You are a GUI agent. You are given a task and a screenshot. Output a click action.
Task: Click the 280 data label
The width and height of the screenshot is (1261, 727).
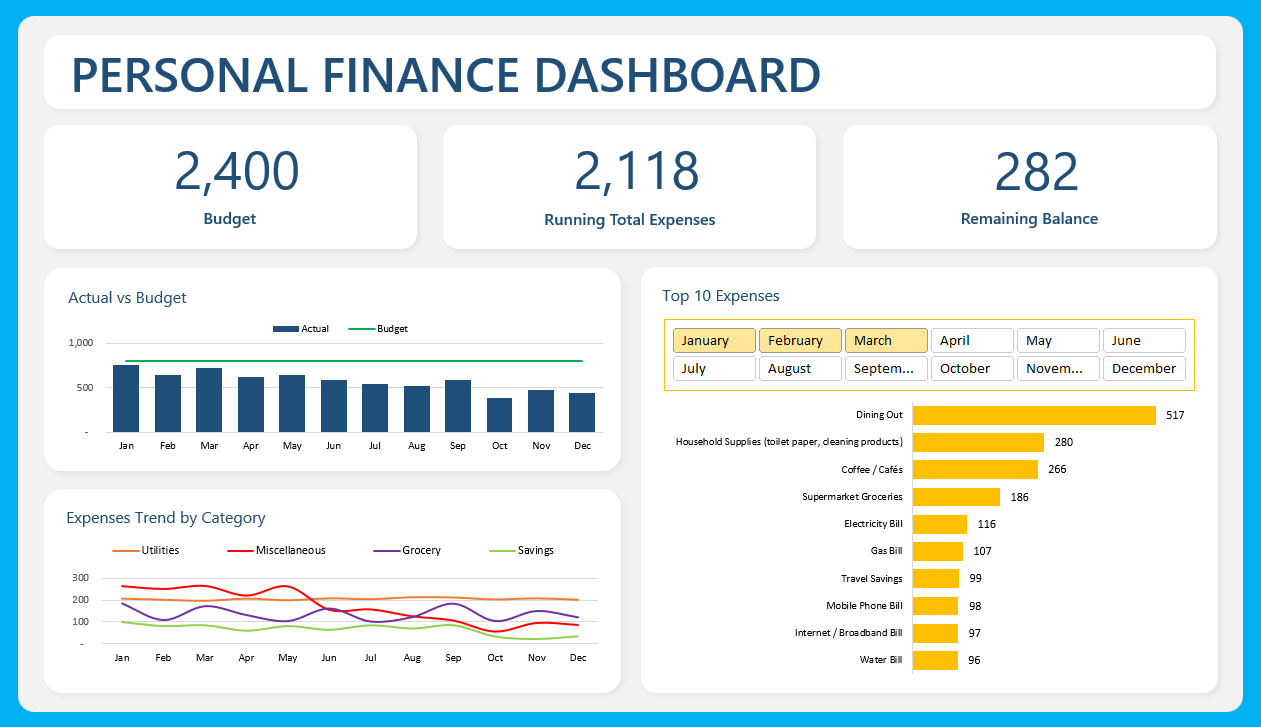click(x=1063, y=442)
